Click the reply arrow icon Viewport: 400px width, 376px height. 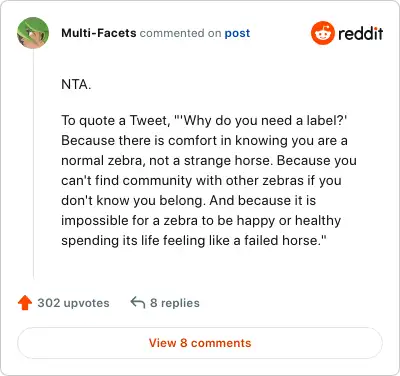point(138,302)
